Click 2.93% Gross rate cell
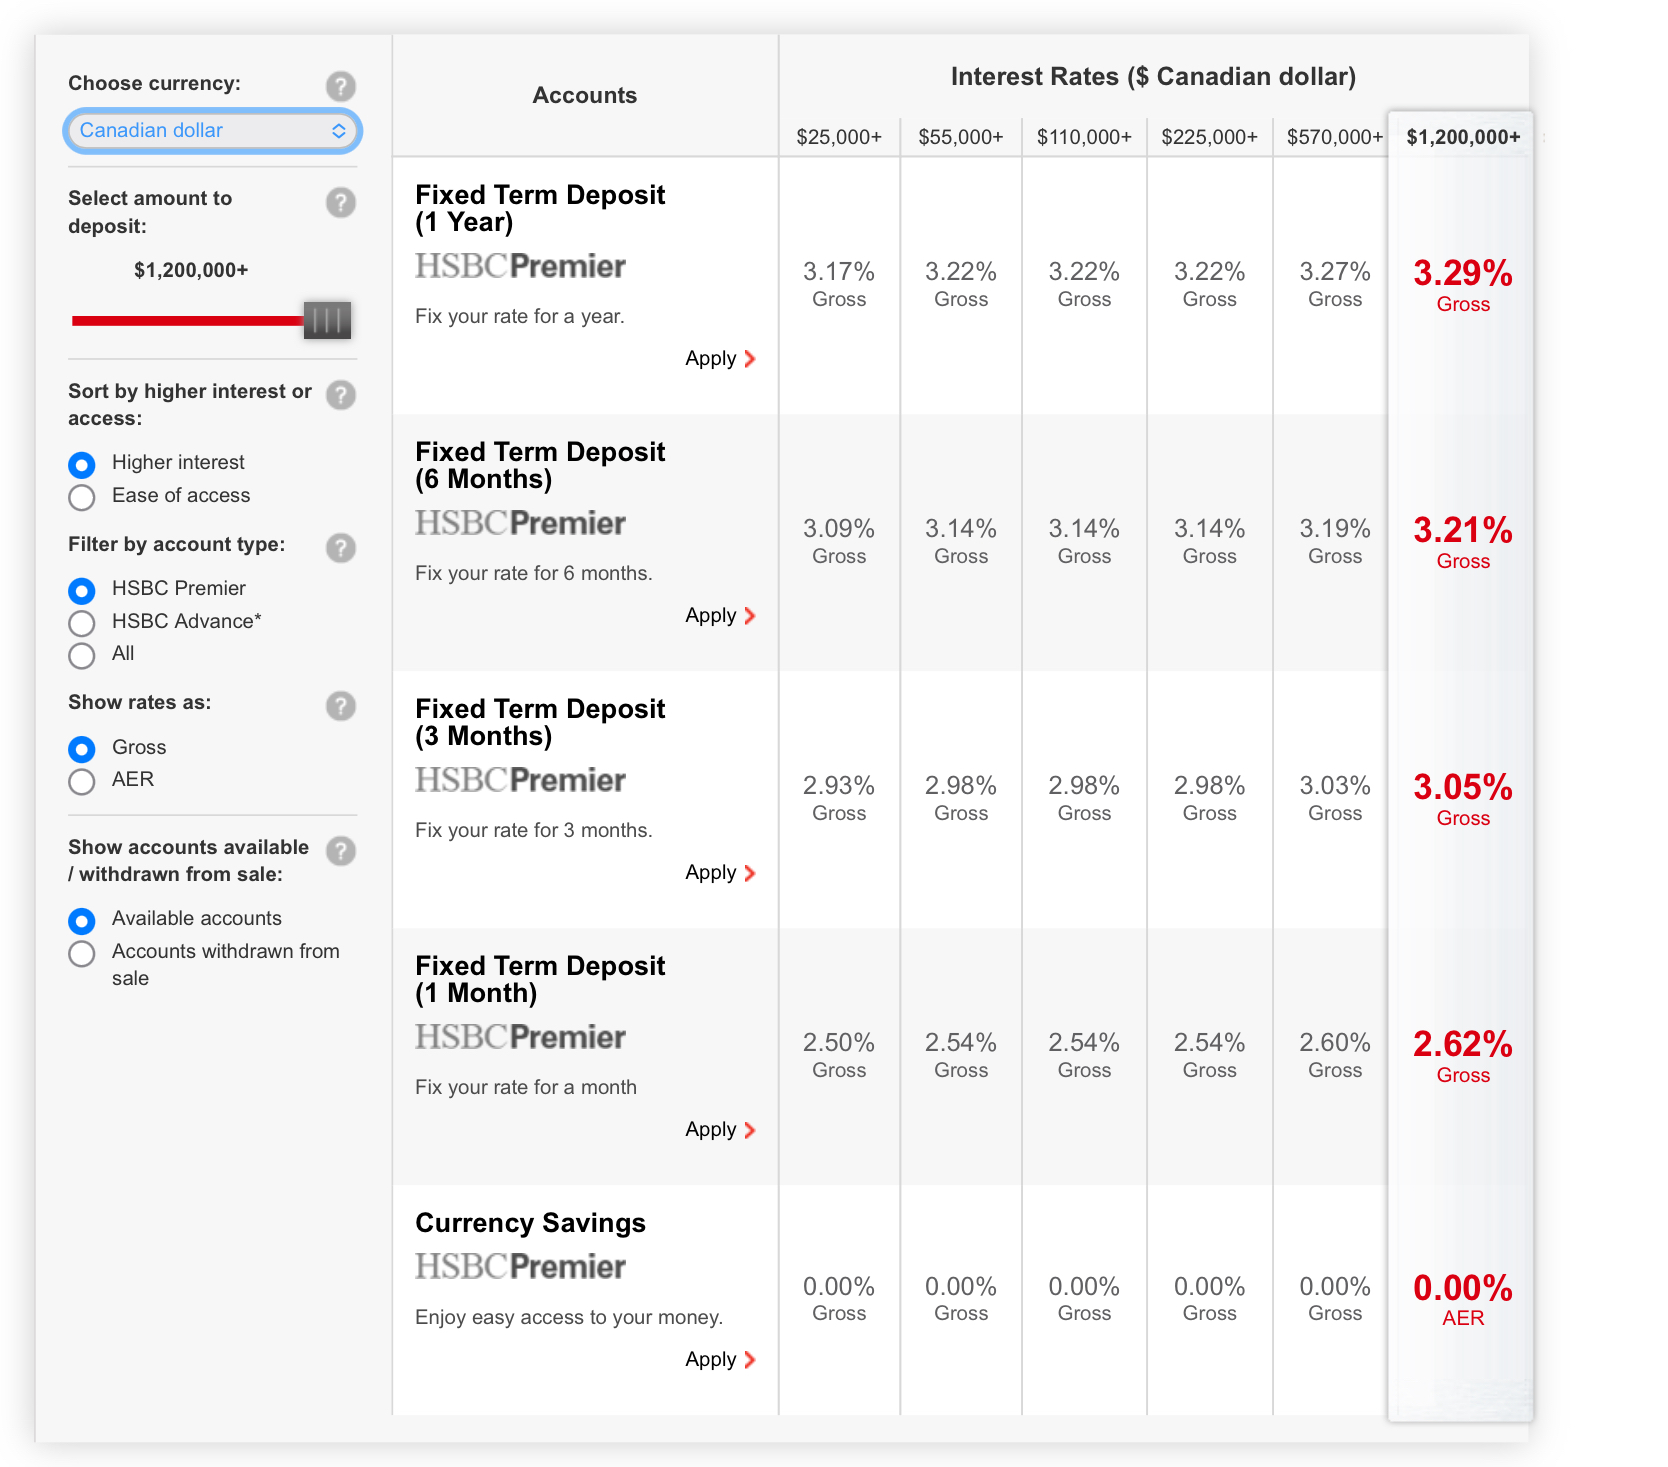Screen dimensions: 1668x1467 pos(839,798)
